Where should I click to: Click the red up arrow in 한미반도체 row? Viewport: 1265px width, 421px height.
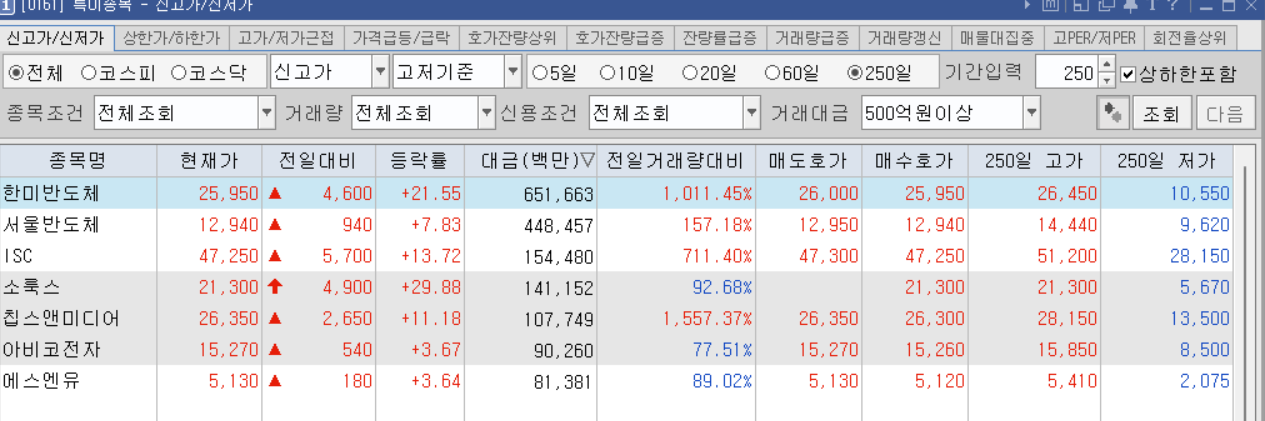point(275,193)
